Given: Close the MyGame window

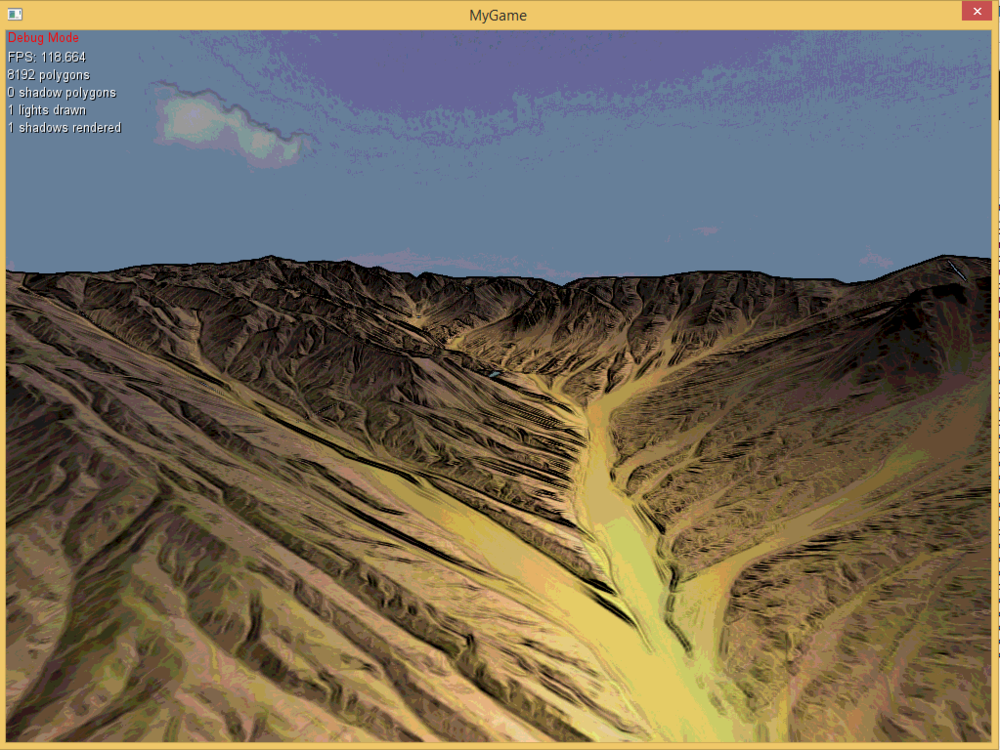Looking at the screenshot, I should tap(976, 11).
